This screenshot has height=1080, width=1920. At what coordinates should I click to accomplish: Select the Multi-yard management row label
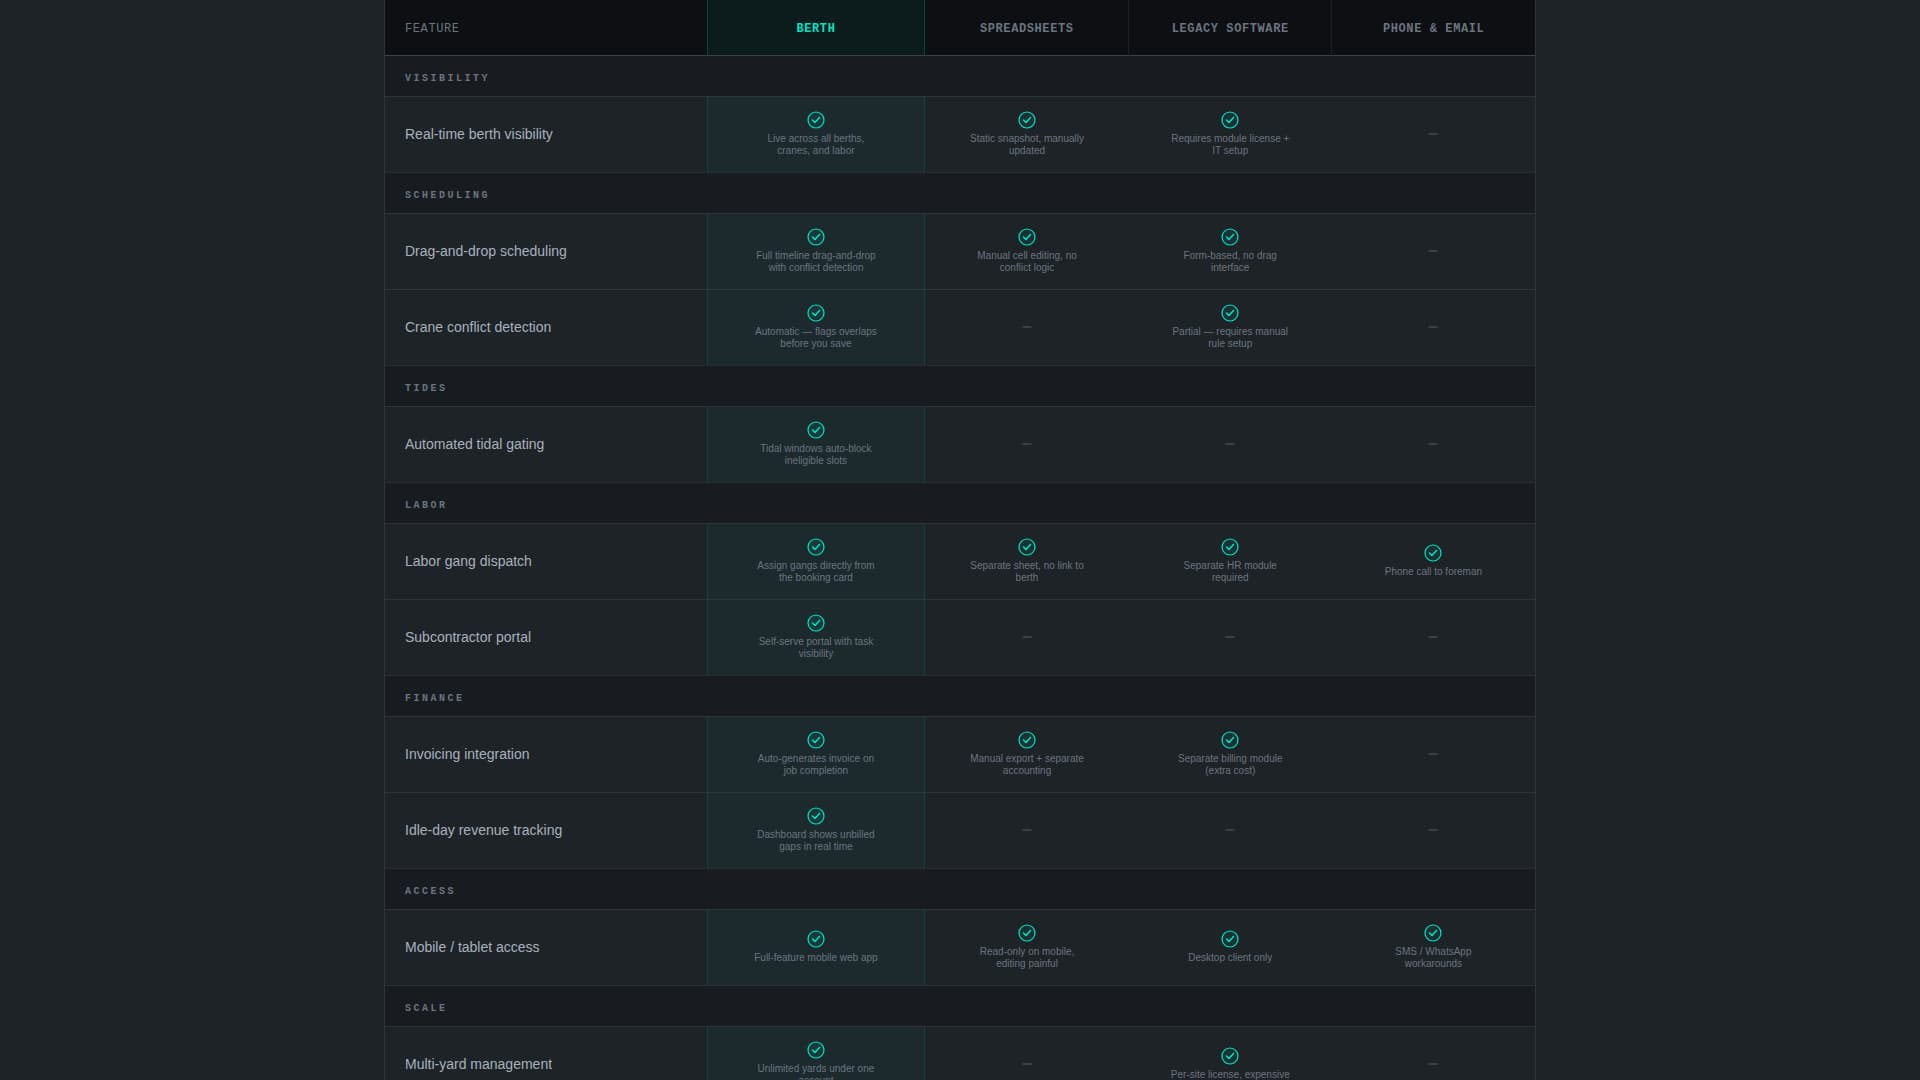pyautogui.click(x=478, y=1064)
